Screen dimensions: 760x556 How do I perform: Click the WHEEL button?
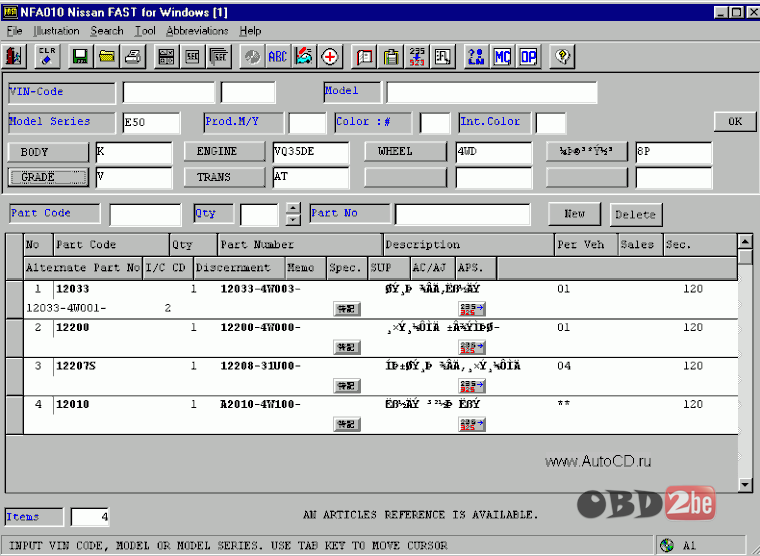pos(405,151)
